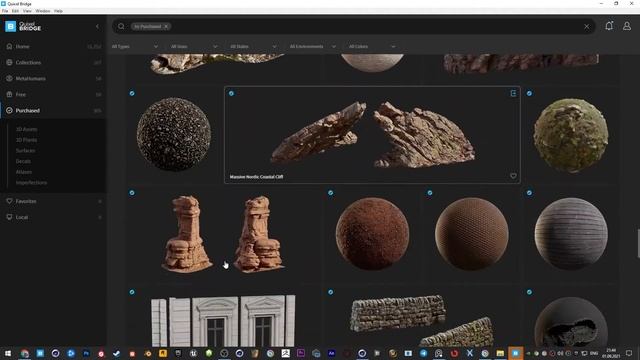Open the View menu
The width and height of the screenshot is (640, 360).
point(27,11)
